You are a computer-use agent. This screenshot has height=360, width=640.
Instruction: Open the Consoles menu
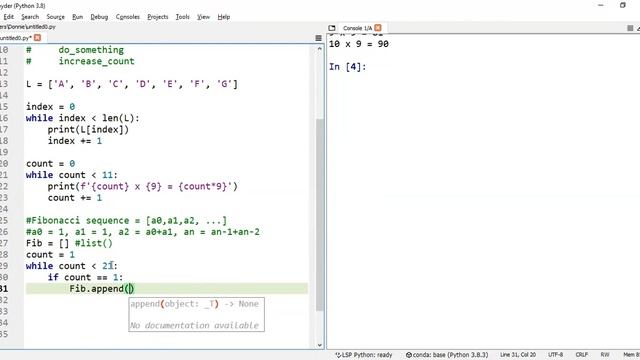(128, 17)
